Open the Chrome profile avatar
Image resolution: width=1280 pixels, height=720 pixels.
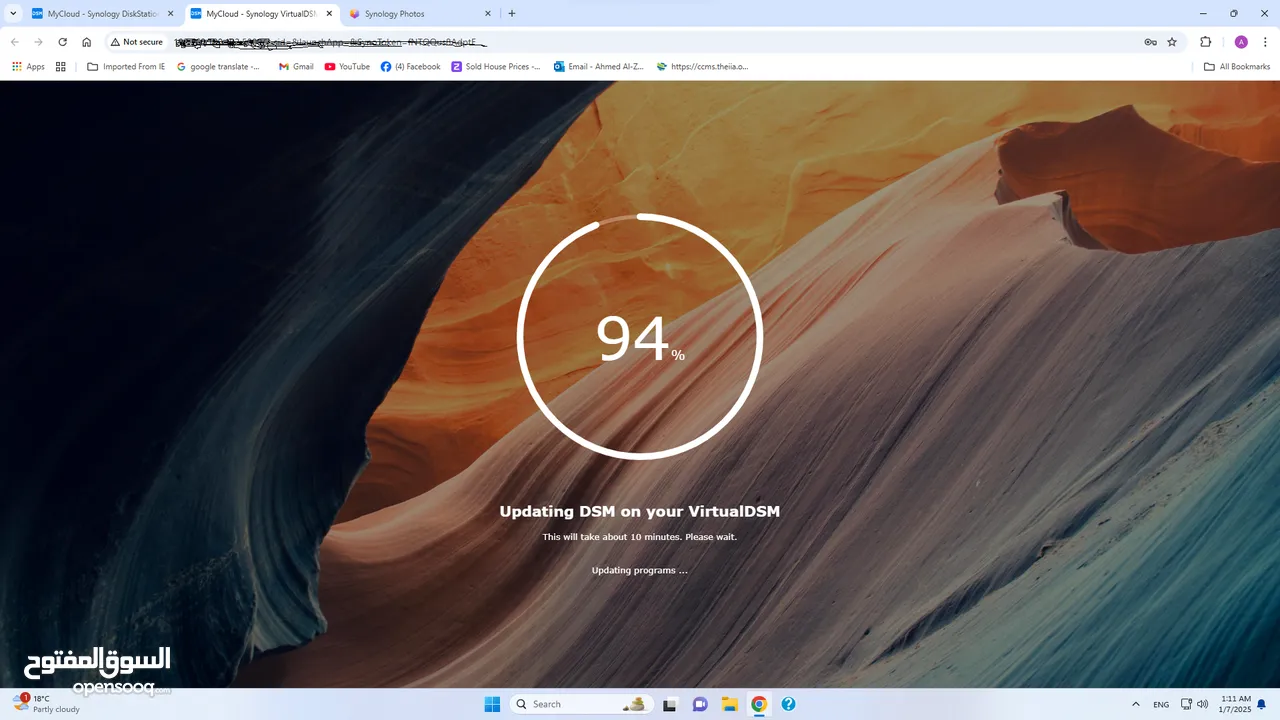click(x=1241, y=42)
